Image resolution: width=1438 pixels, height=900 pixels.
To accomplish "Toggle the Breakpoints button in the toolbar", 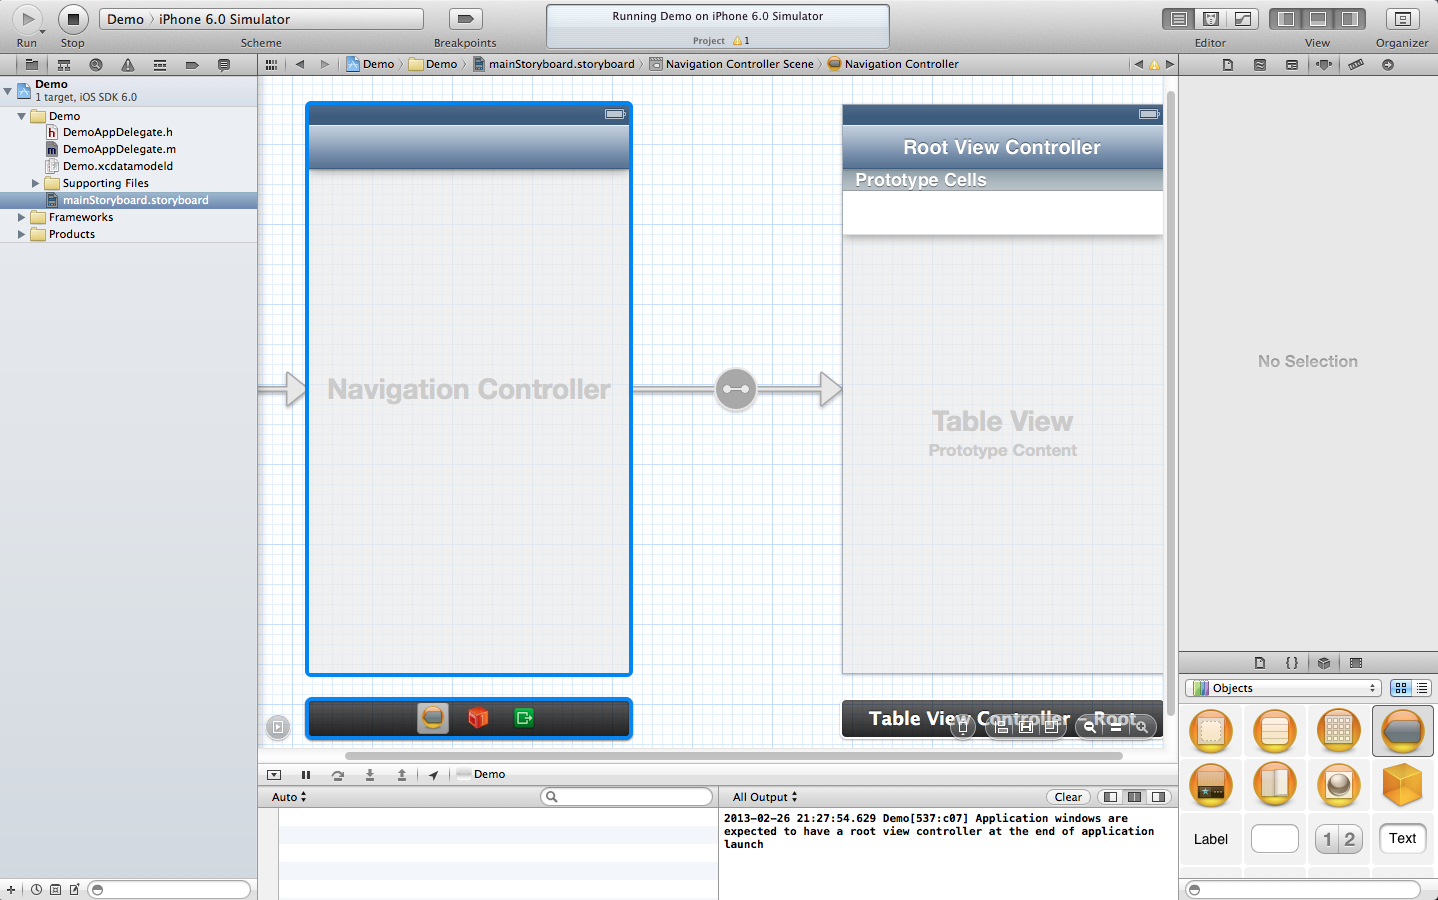I will coord(465,19).
